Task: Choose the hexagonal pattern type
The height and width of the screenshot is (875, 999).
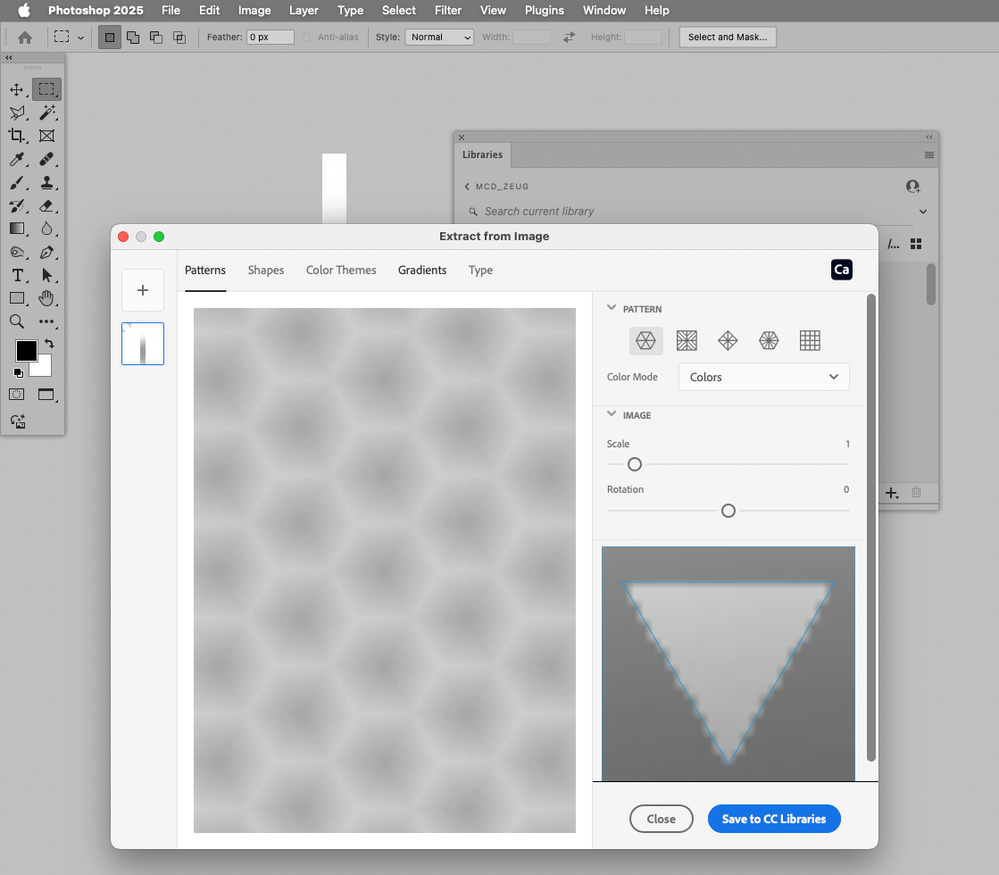Action: [645, 340]
